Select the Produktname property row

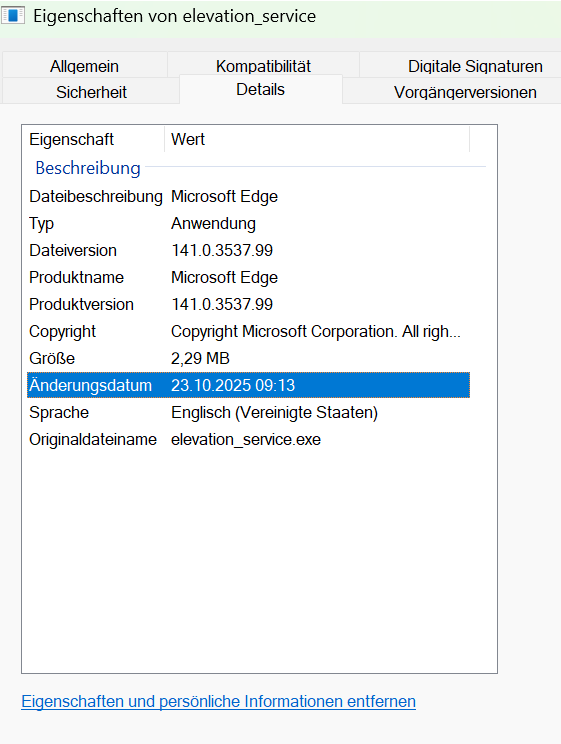point(248,277)
